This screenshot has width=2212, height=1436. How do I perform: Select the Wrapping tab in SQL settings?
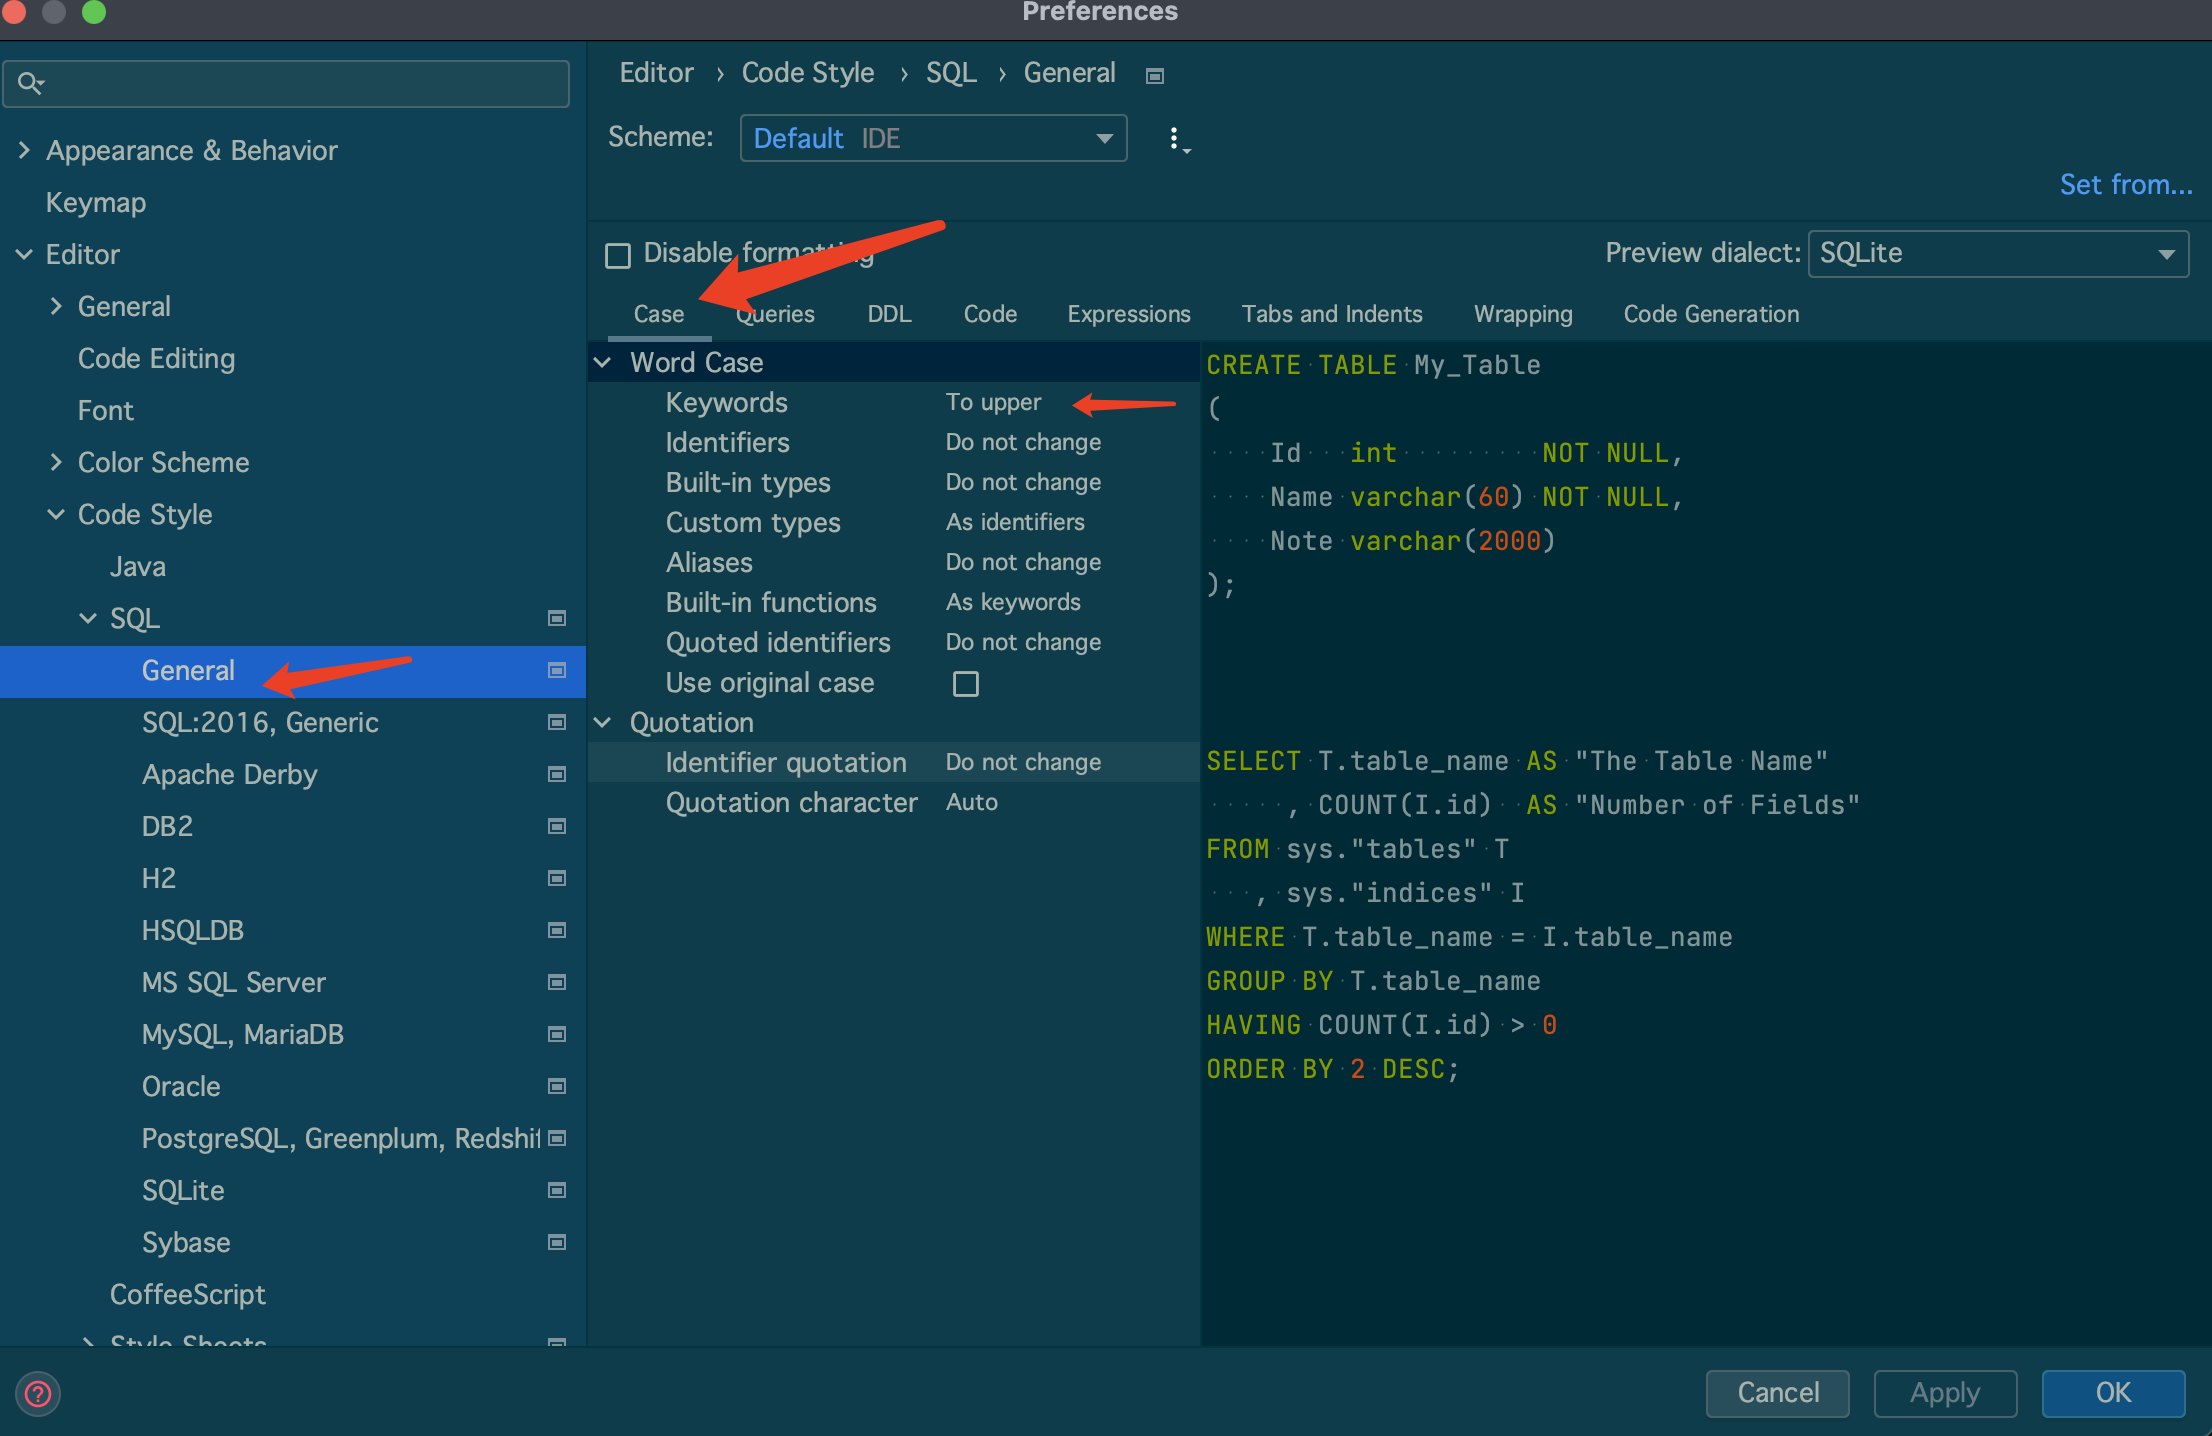pyautogui.click(x=1524, y=314)
